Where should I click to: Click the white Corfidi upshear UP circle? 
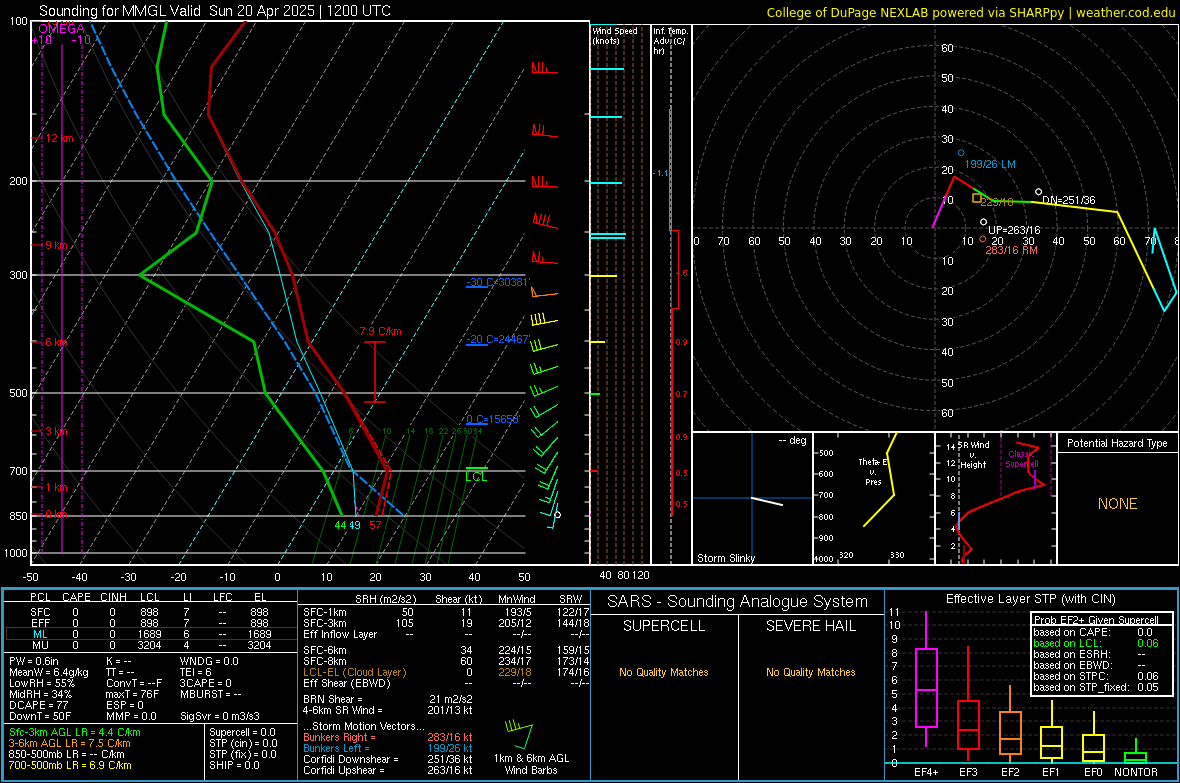coord(984,222)
